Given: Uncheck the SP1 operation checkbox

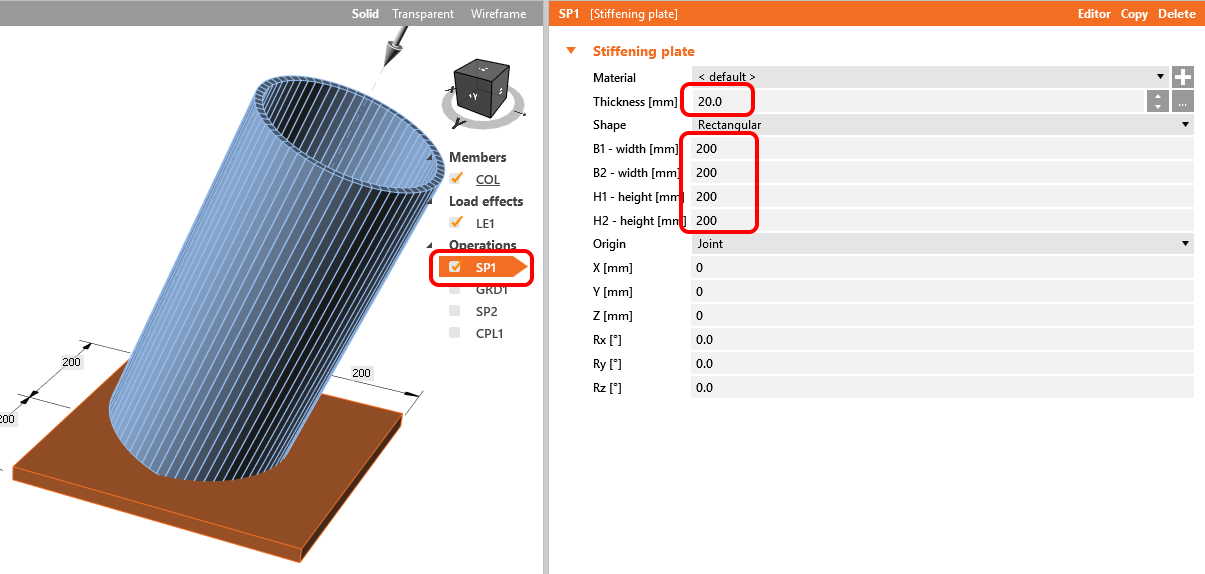Looking at the screenshot, I should pos(456,267).
